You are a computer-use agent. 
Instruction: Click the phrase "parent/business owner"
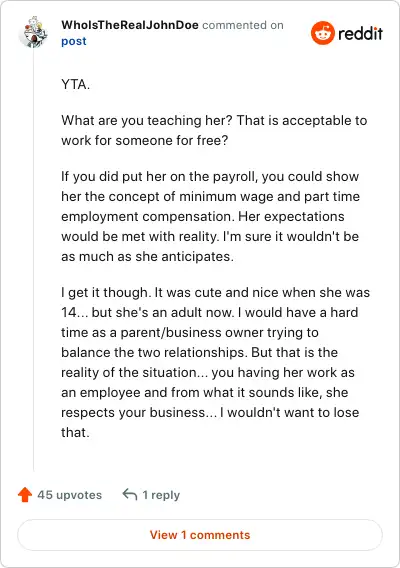192,332
